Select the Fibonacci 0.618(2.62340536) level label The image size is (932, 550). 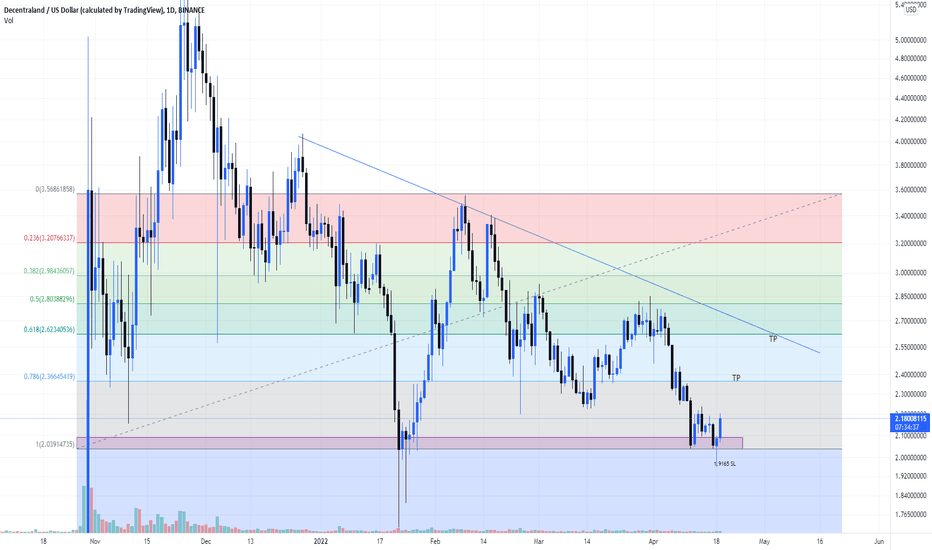pos(49,329)
